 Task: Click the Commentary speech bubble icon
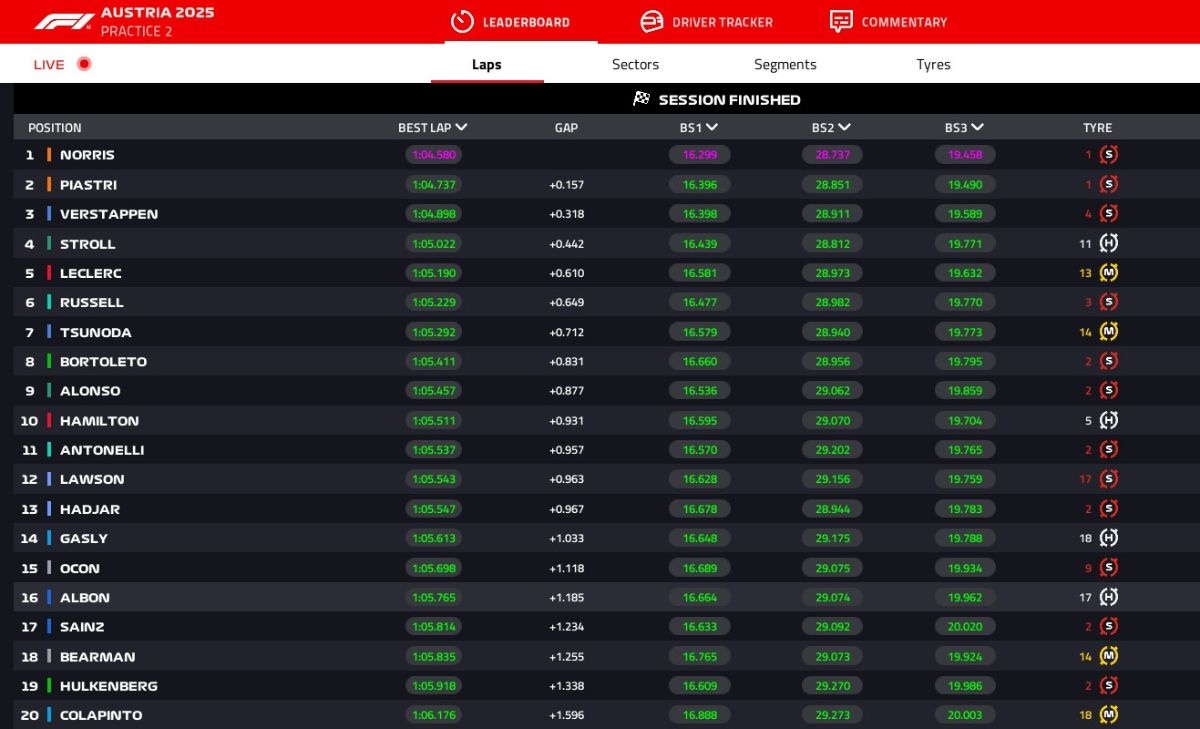pyautogui.click(x=841, y=21)
